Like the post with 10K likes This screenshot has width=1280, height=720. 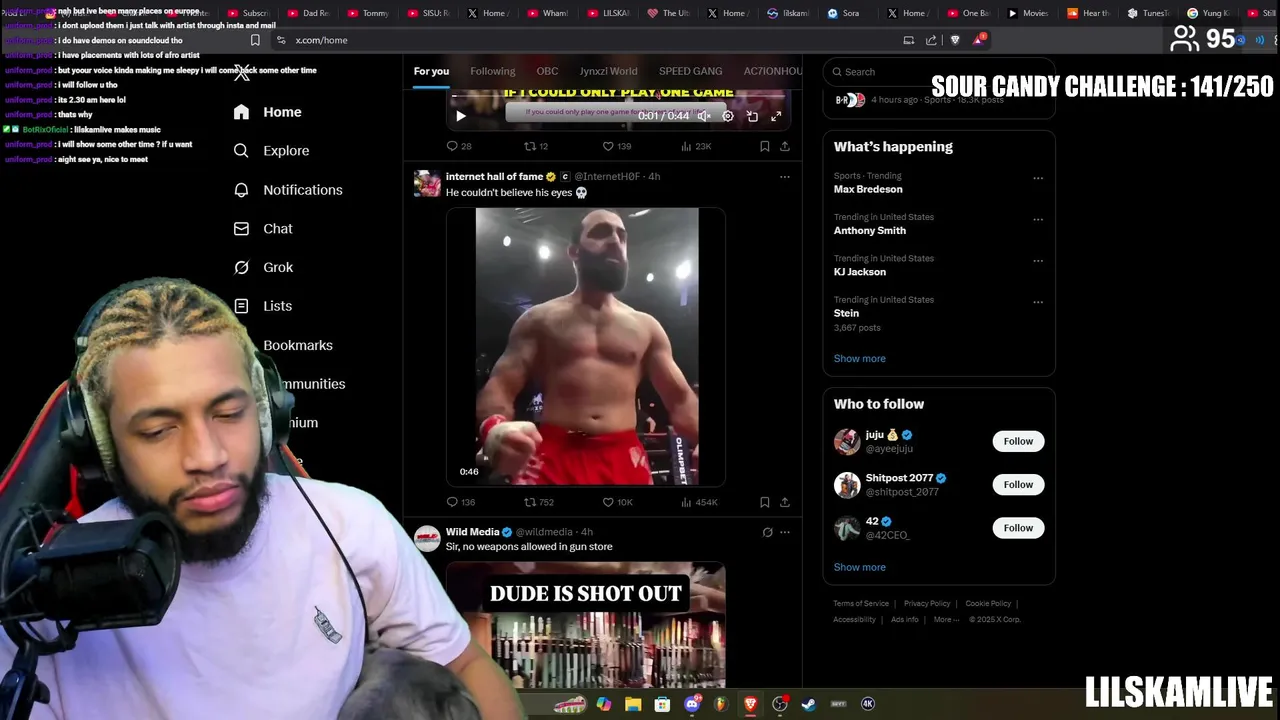coord(617,502)
